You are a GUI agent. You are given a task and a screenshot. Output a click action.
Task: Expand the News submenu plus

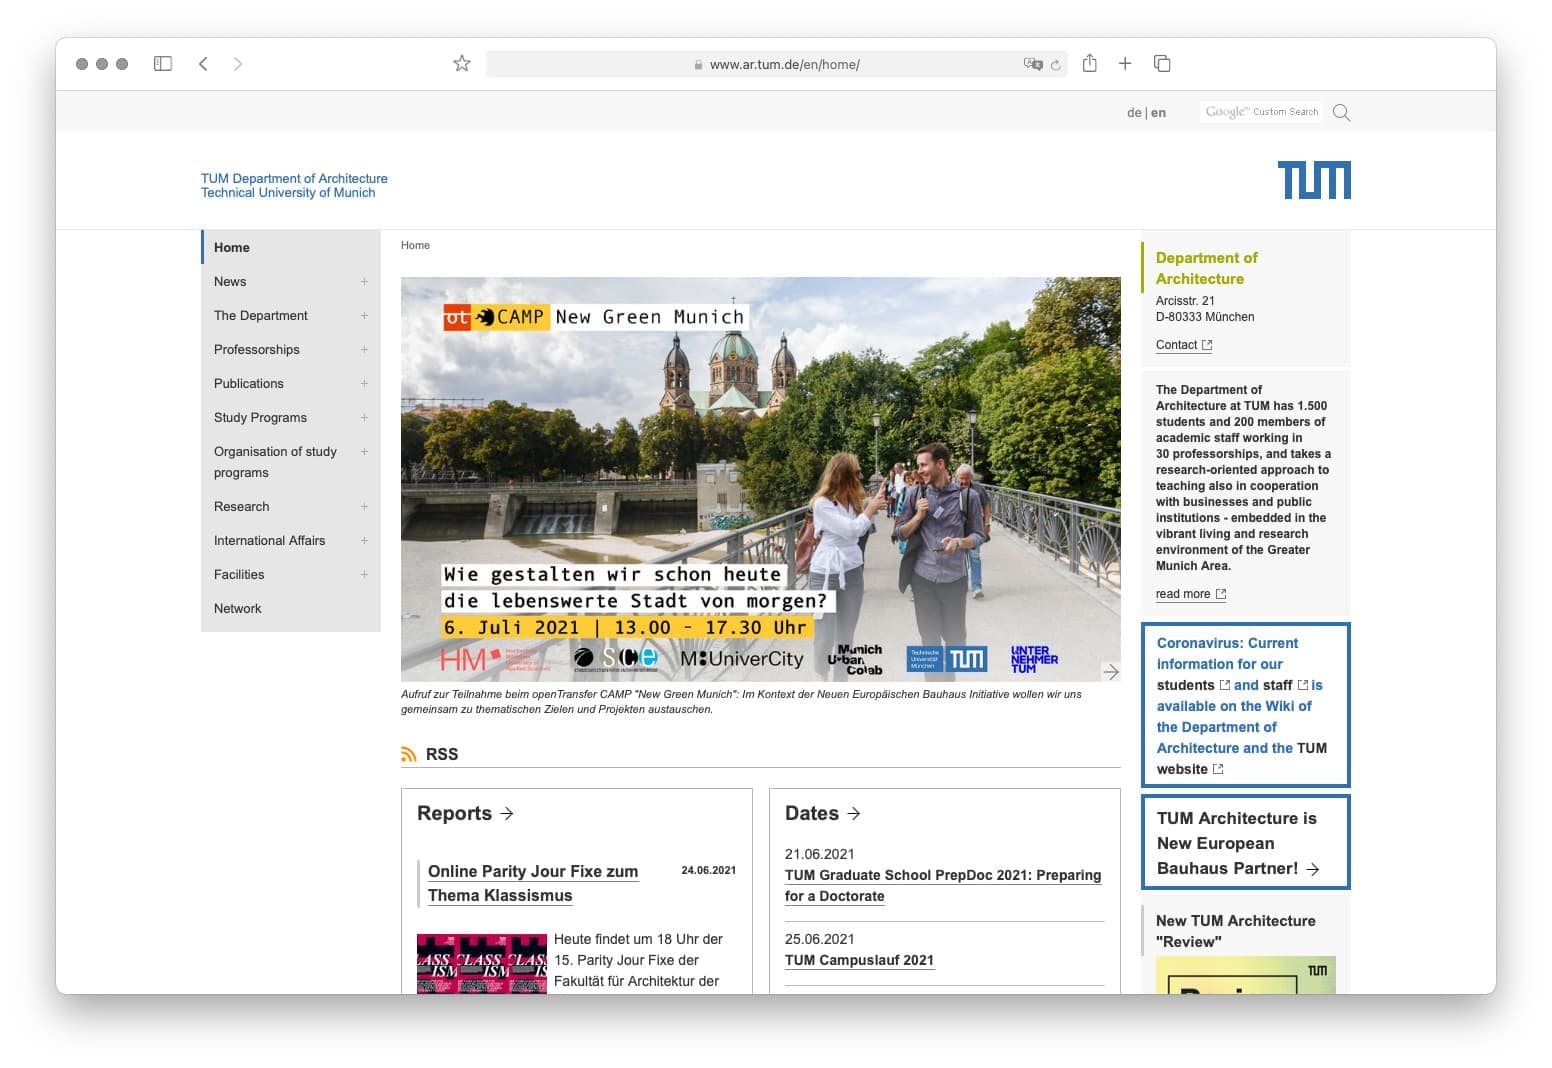[364, 282]
